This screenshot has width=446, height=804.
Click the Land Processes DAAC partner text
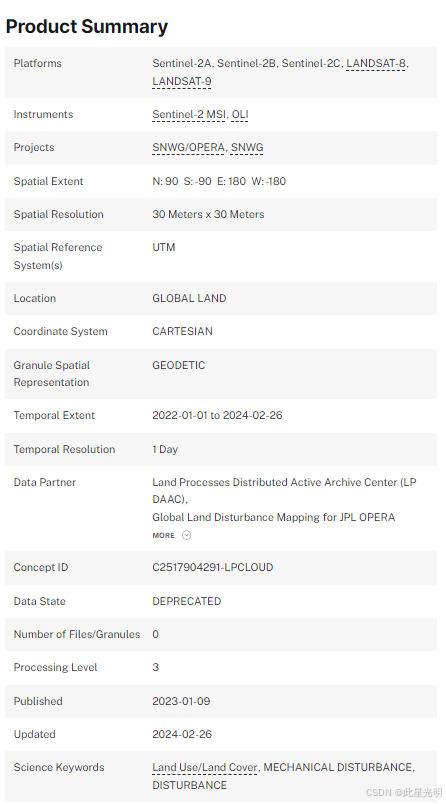[285, 491]
